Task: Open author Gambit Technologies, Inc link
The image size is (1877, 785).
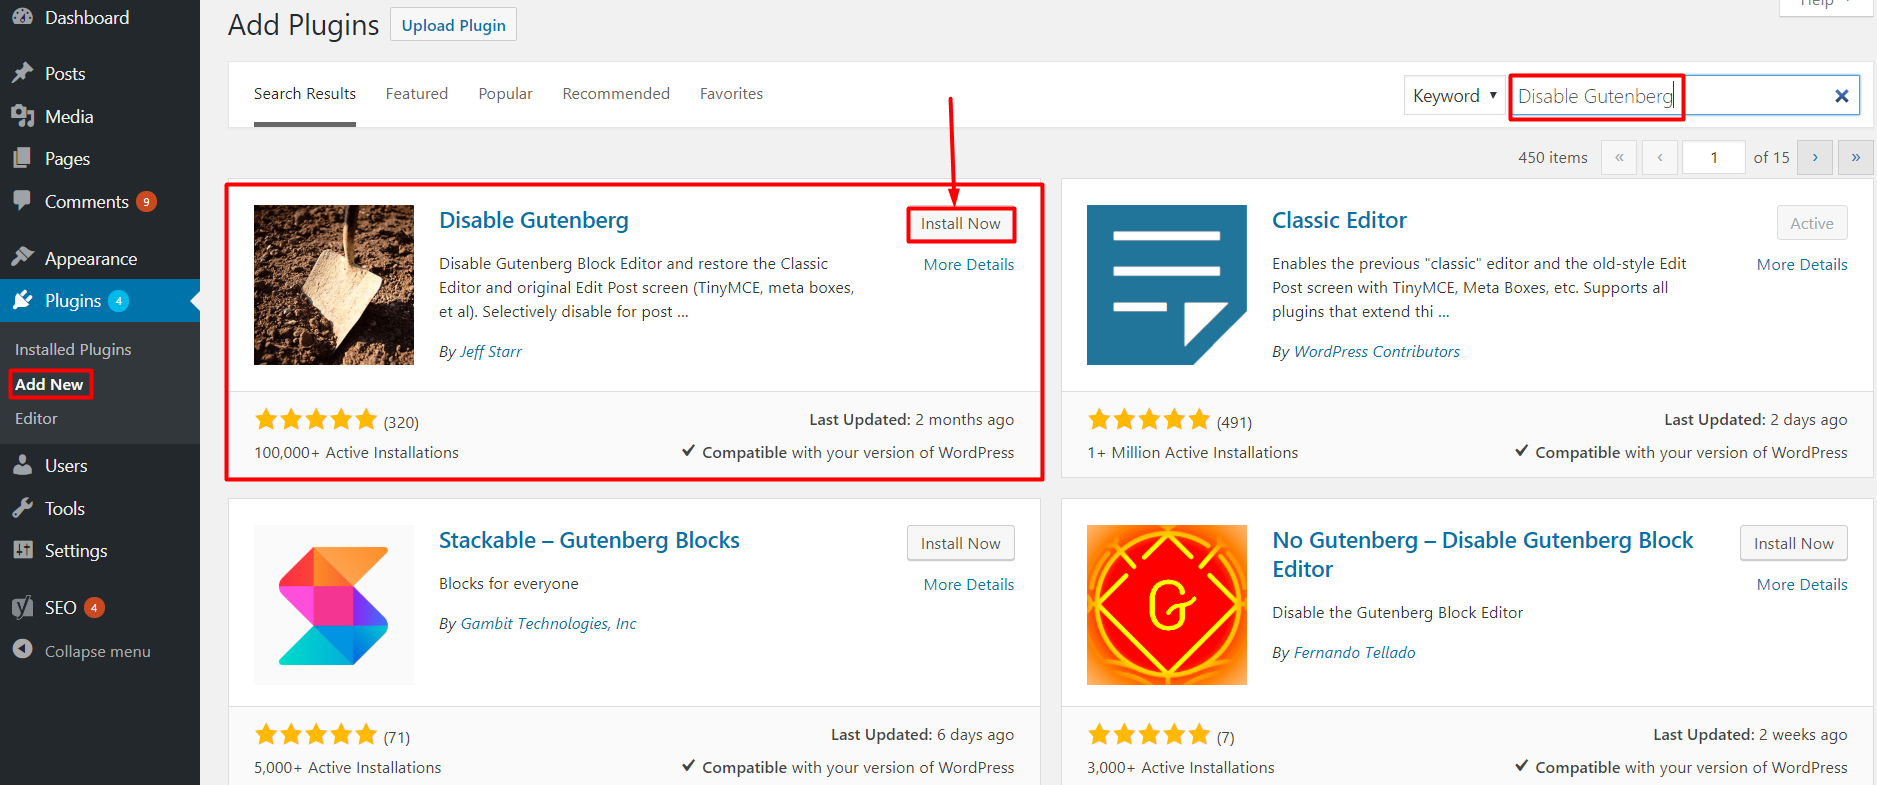Action: [548, 623]
